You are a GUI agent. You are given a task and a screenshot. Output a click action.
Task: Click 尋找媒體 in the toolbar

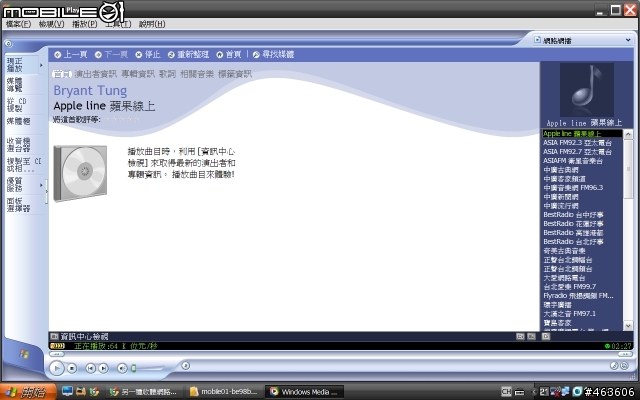coord(273,54)
